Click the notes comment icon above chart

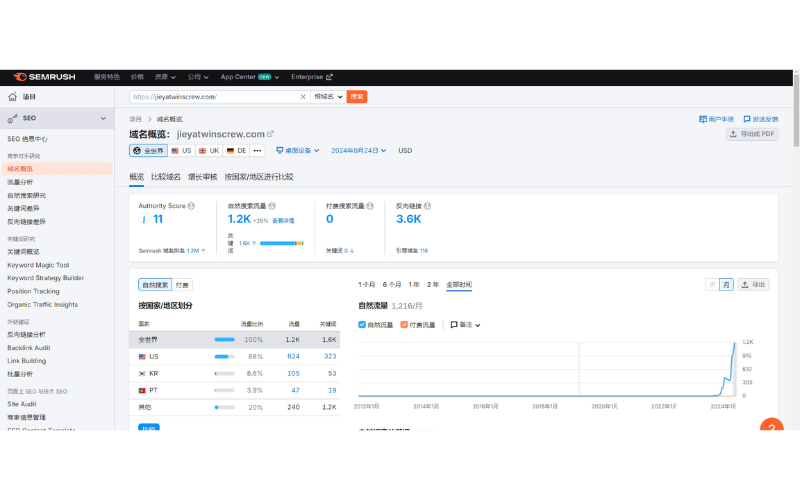coord(454,325)
